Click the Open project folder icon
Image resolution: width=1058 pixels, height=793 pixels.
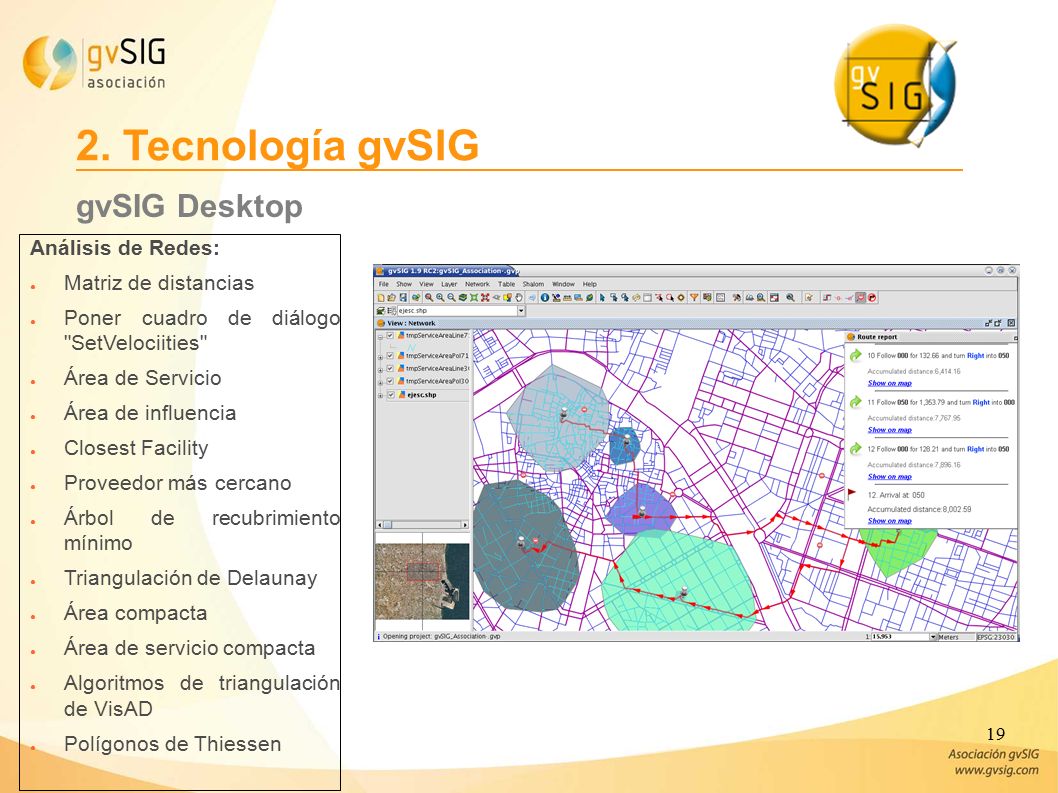tap(391, 298)
